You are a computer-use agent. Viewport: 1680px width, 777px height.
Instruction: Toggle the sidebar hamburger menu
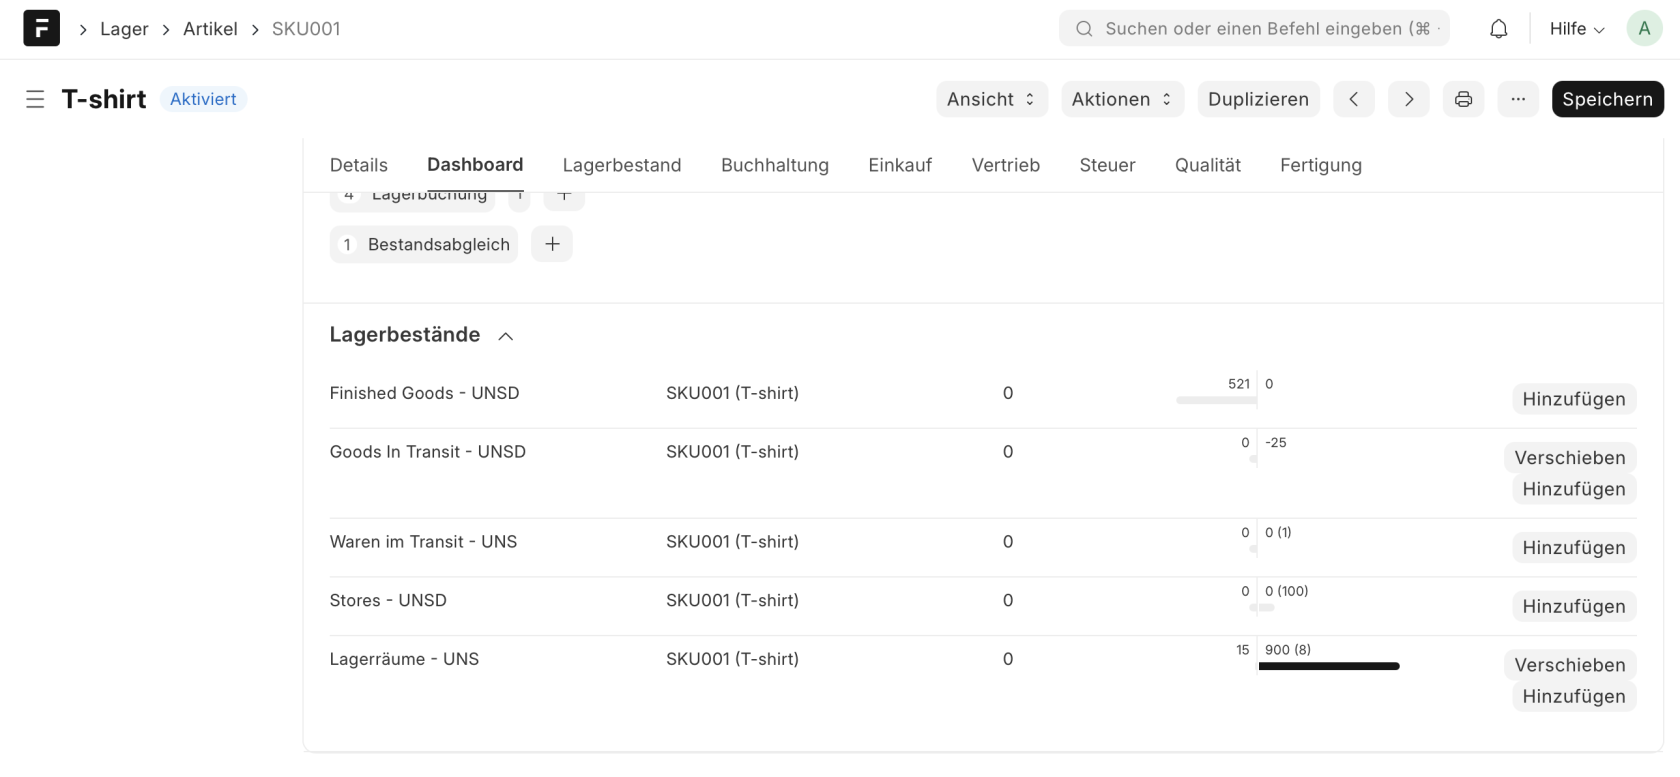tap(35, 99)
